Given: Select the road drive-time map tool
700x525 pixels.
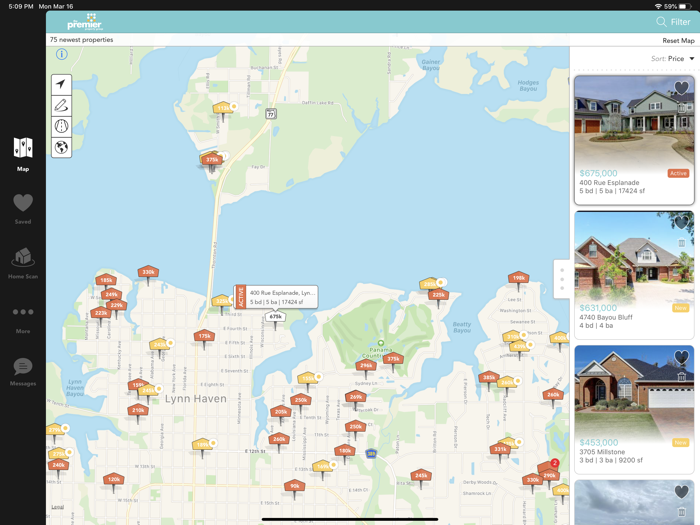Looking at the screenshot, I should [61, 126].
